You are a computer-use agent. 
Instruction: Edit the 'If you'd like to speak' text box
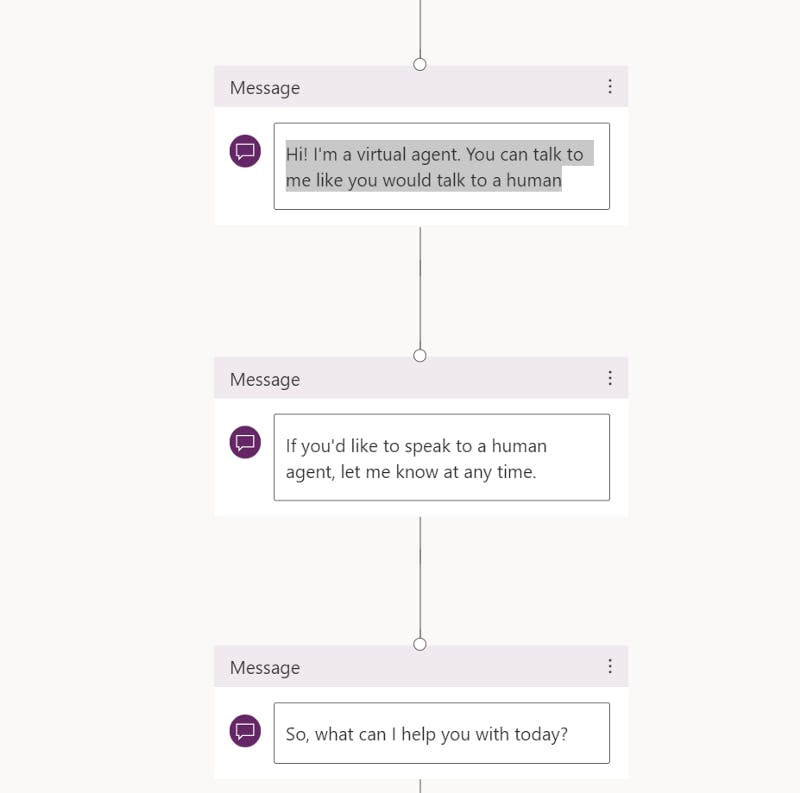[x=442, y=457]
